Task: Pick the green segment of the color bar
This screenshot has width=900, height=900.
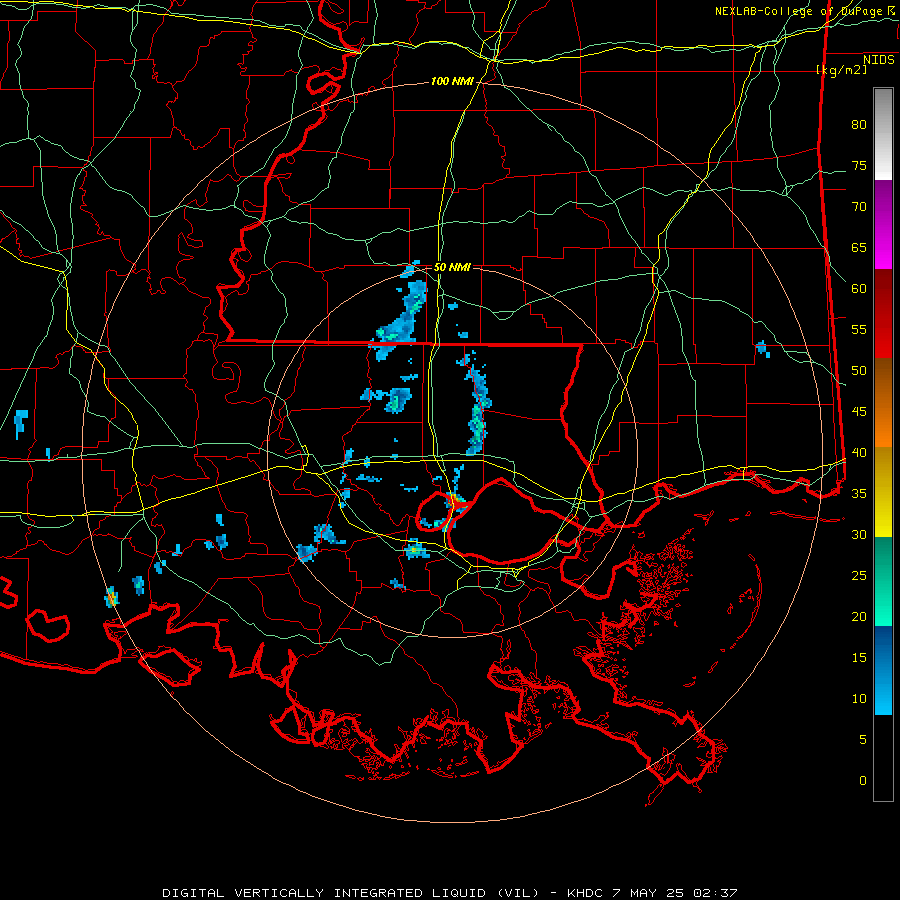Action: tap(883, 581)
